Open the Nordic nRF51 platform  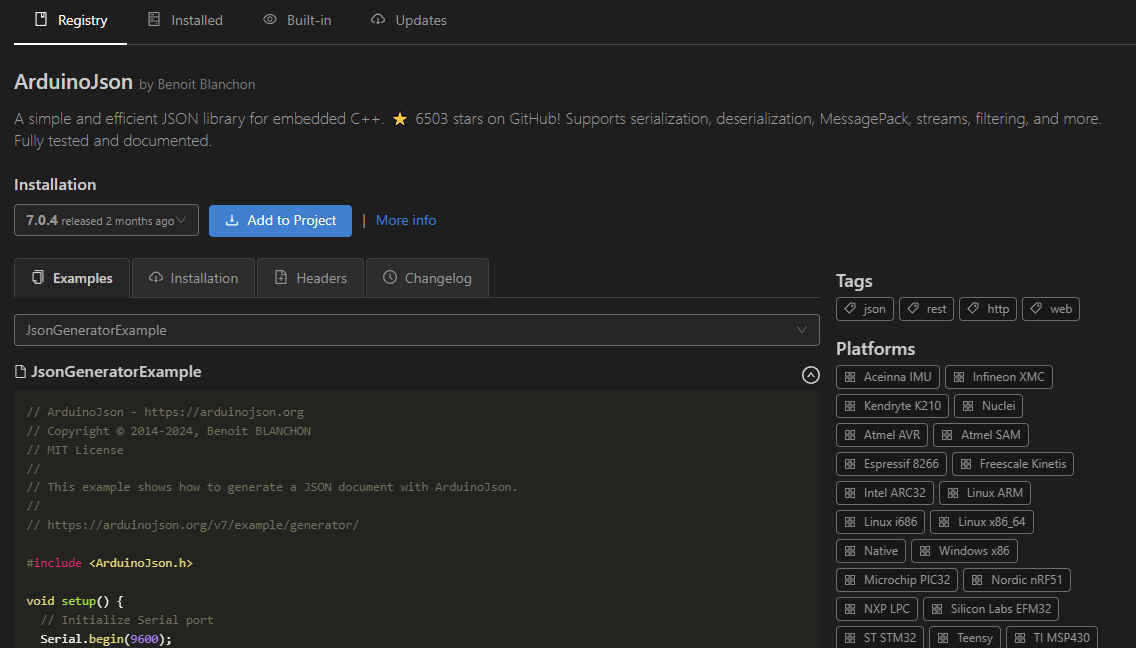click(1017, 580)
